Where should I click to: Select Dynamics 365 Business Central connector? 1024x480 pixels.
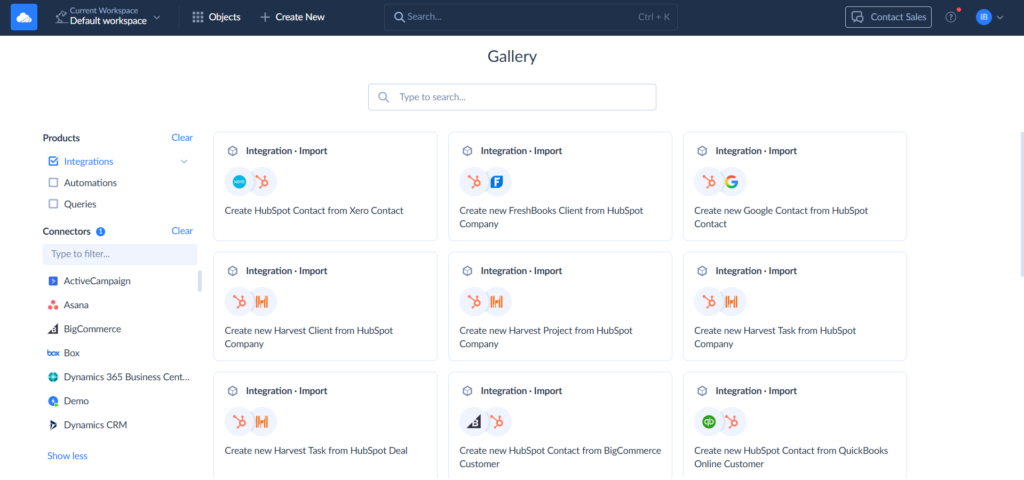coord(120,377)
